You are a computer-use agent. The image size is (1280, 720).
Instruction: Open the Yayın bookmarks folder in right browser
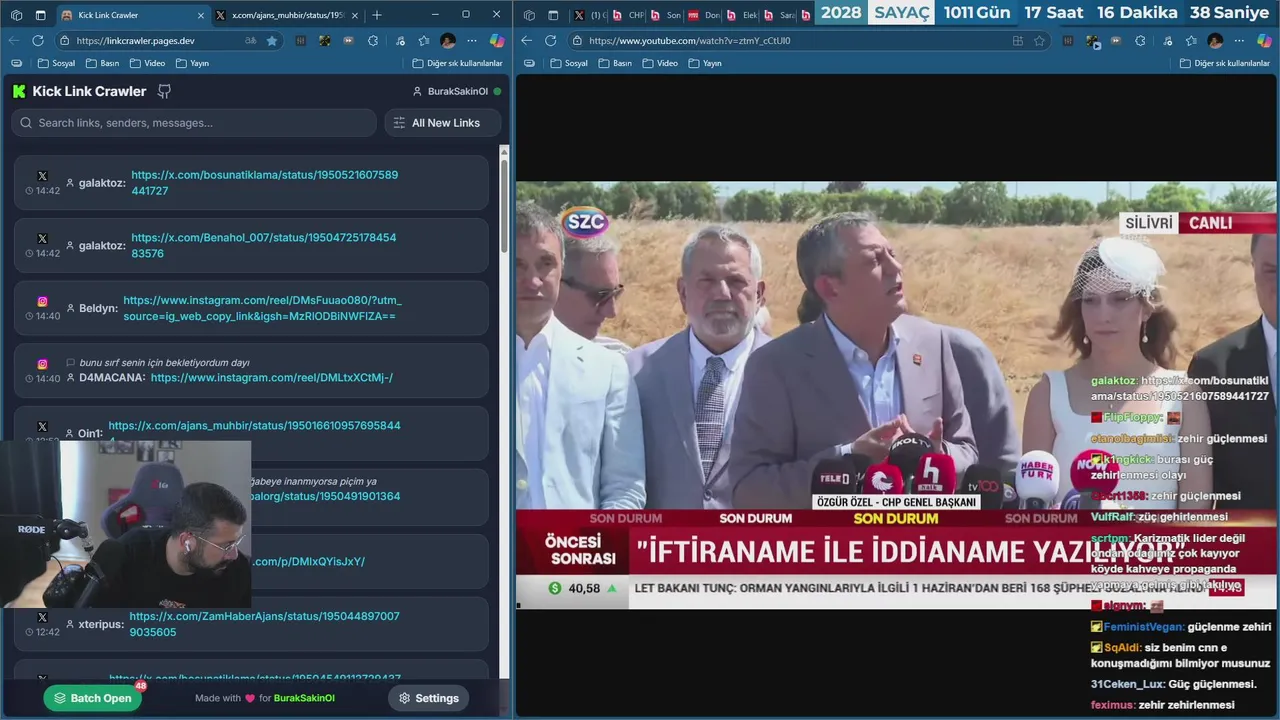click(x=705, y=63)
